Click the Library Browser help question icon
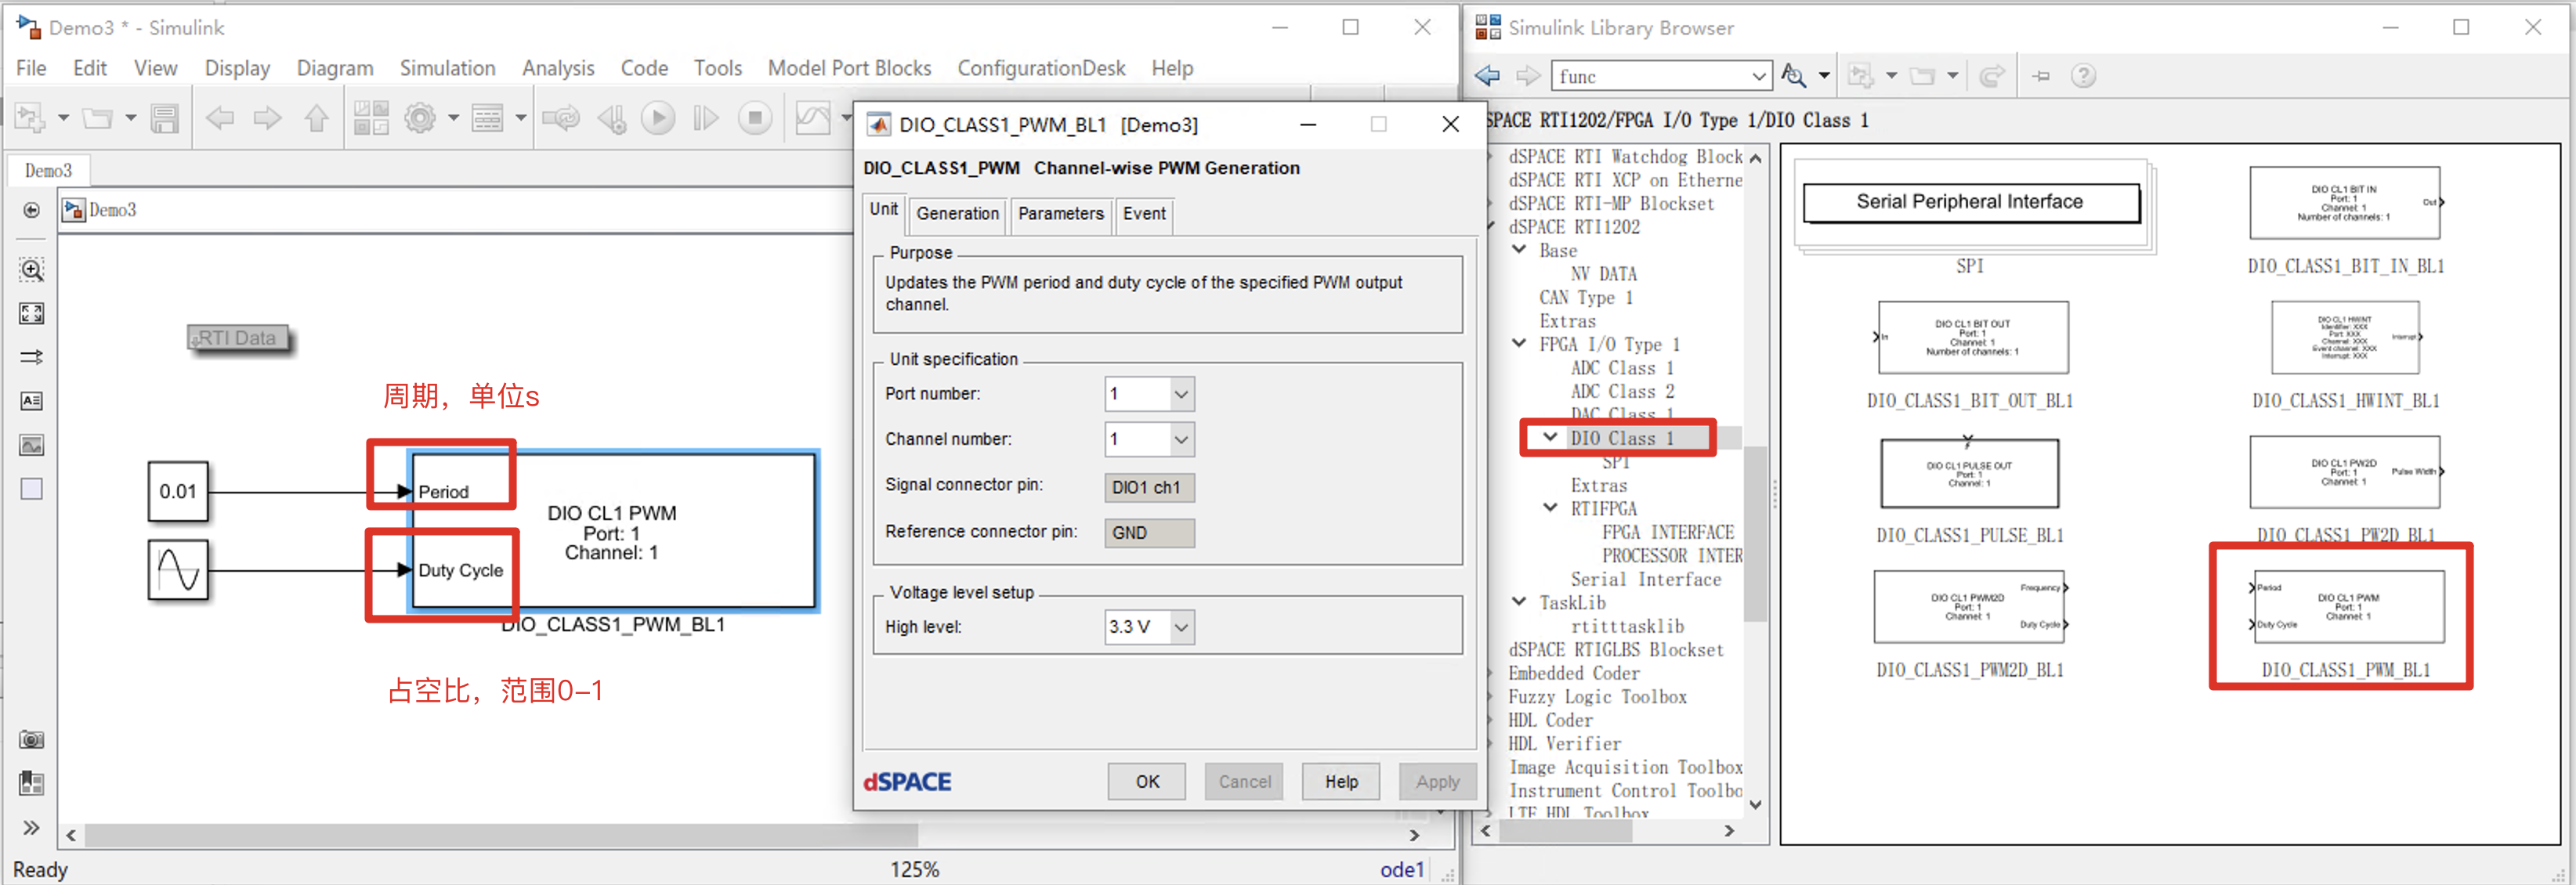The width and height of the screenshot is (2576, 885). point(2083,76)
